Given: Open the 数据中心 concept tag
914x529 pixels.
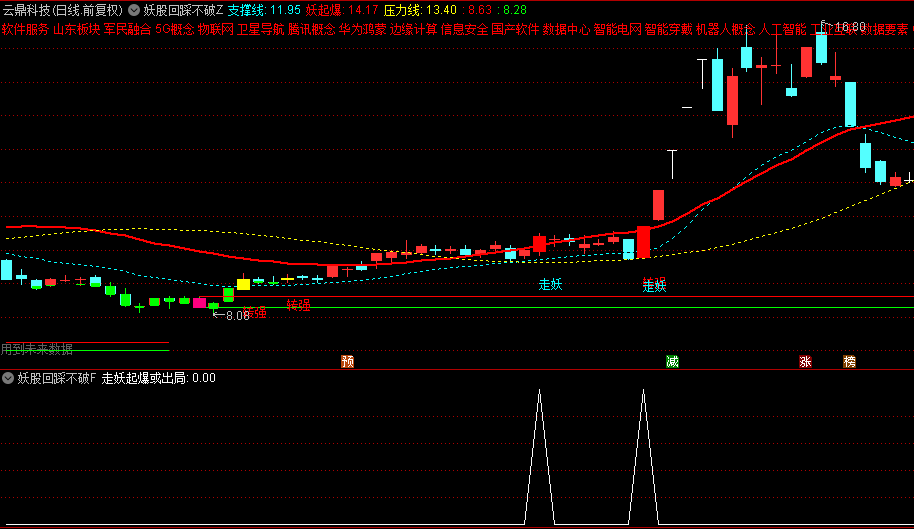Looking at the screenshot, I should (x=566, y=29).
